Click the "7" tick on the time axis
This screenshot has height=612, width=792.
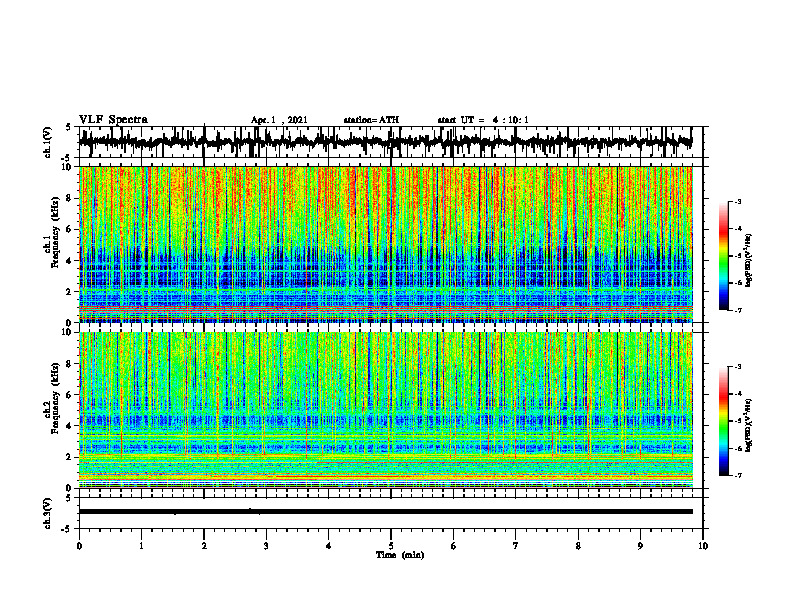pyautogui.click(x=516, y=546)
